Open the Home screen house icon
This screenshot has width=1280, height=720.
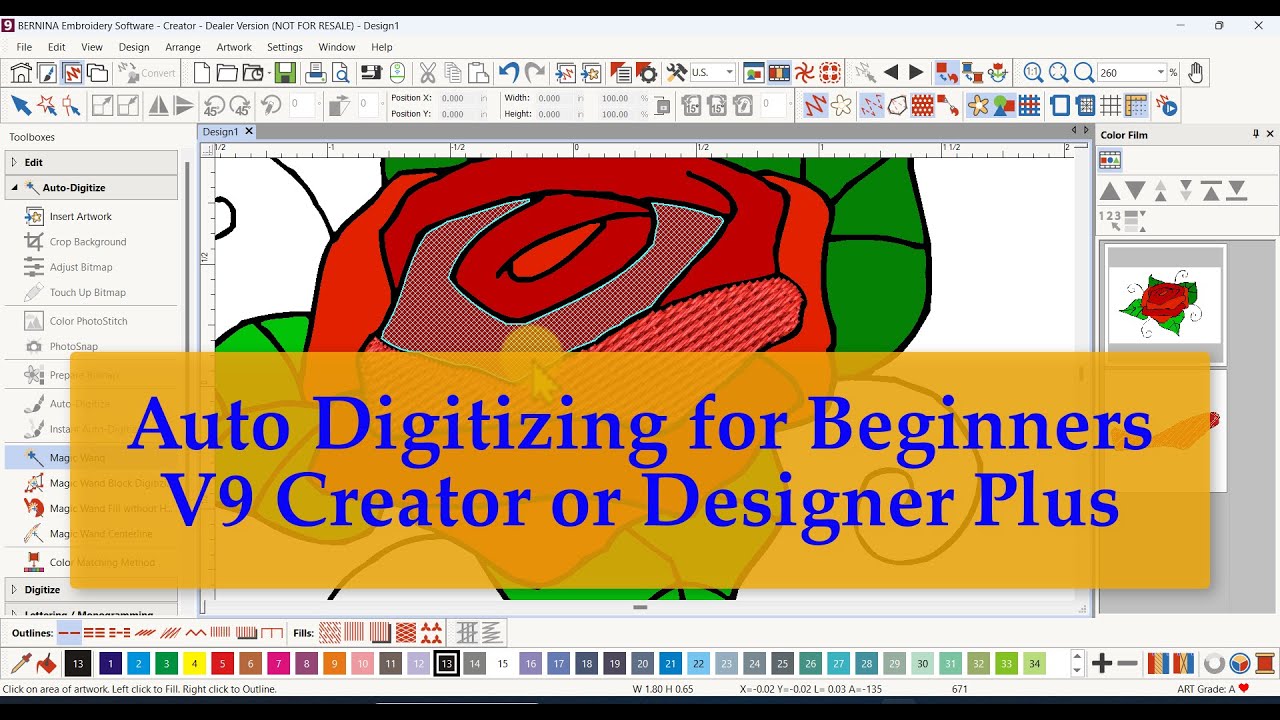(x=22, y=72)
